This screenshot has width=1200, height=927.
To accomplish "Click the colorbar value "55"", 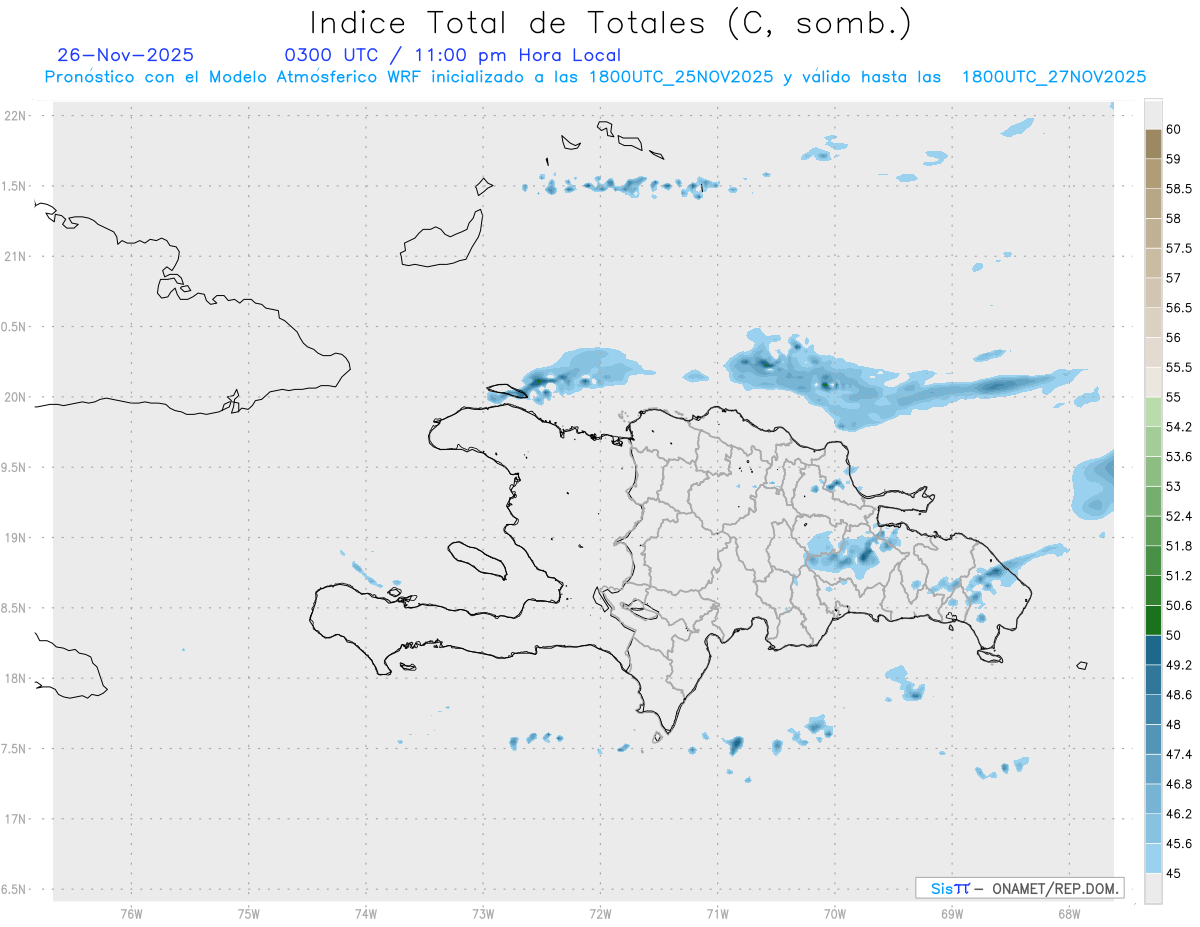I will click(x=1174, y=397).
